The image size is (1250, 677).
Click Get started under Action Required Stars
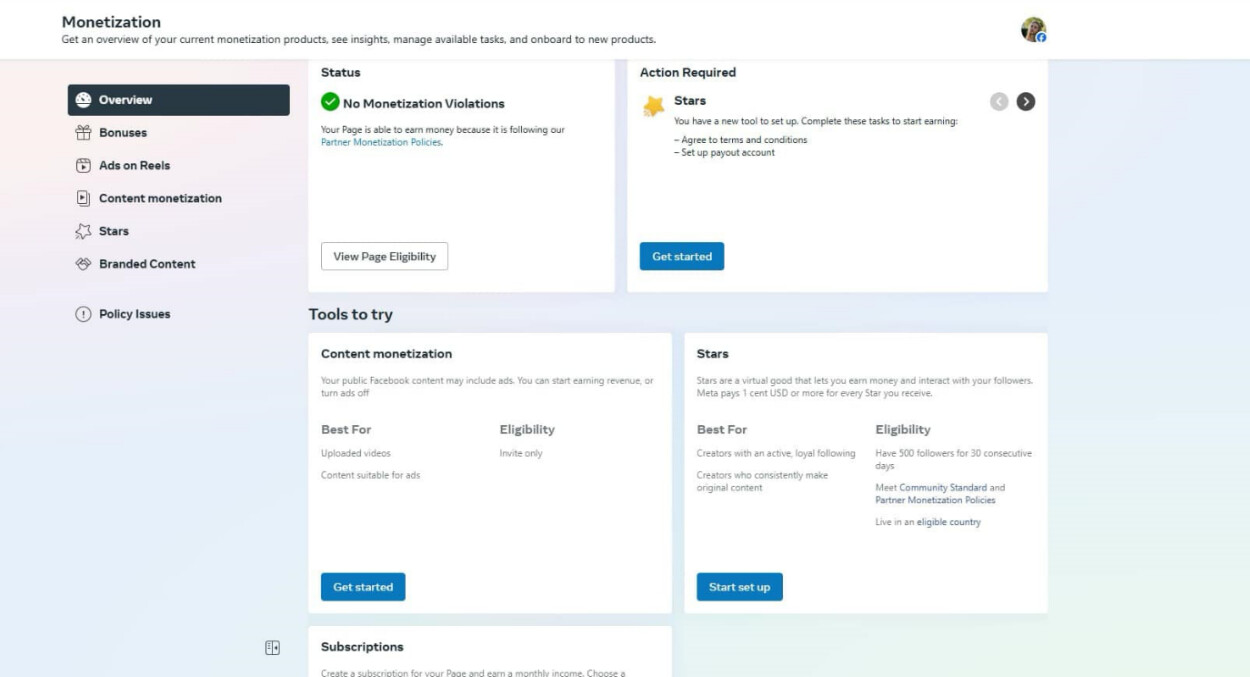[x=682, y=257]
